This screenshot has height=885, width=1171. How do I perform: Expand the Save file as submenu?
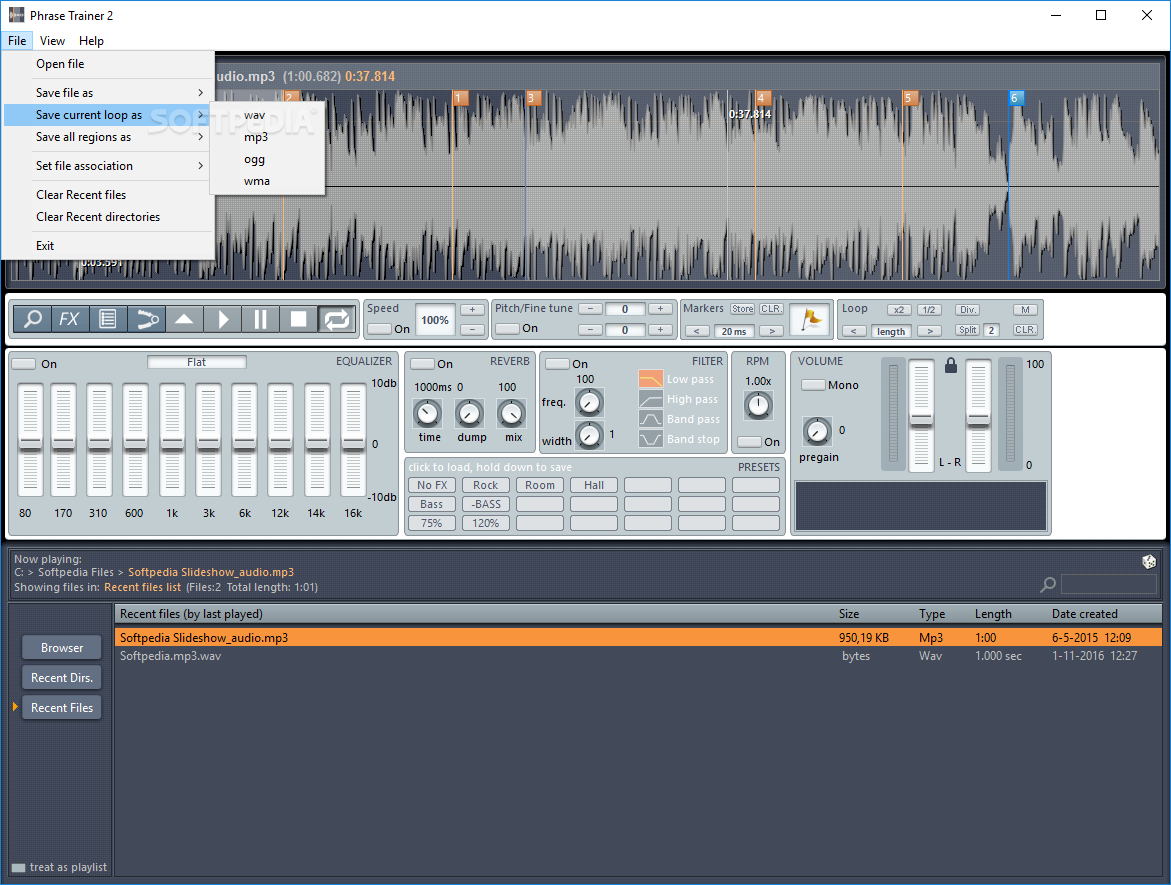point(109,93)
